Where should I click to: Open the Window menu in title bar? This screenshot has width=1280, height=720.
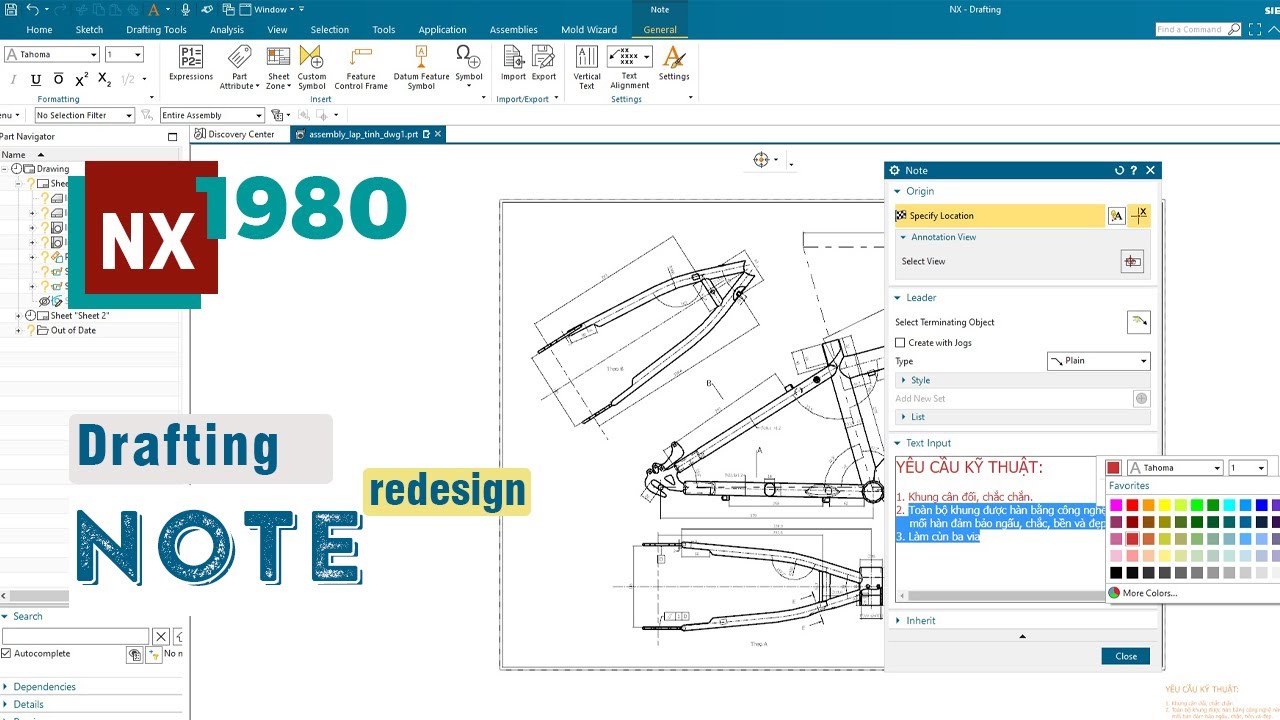click(x=270, y=9)
